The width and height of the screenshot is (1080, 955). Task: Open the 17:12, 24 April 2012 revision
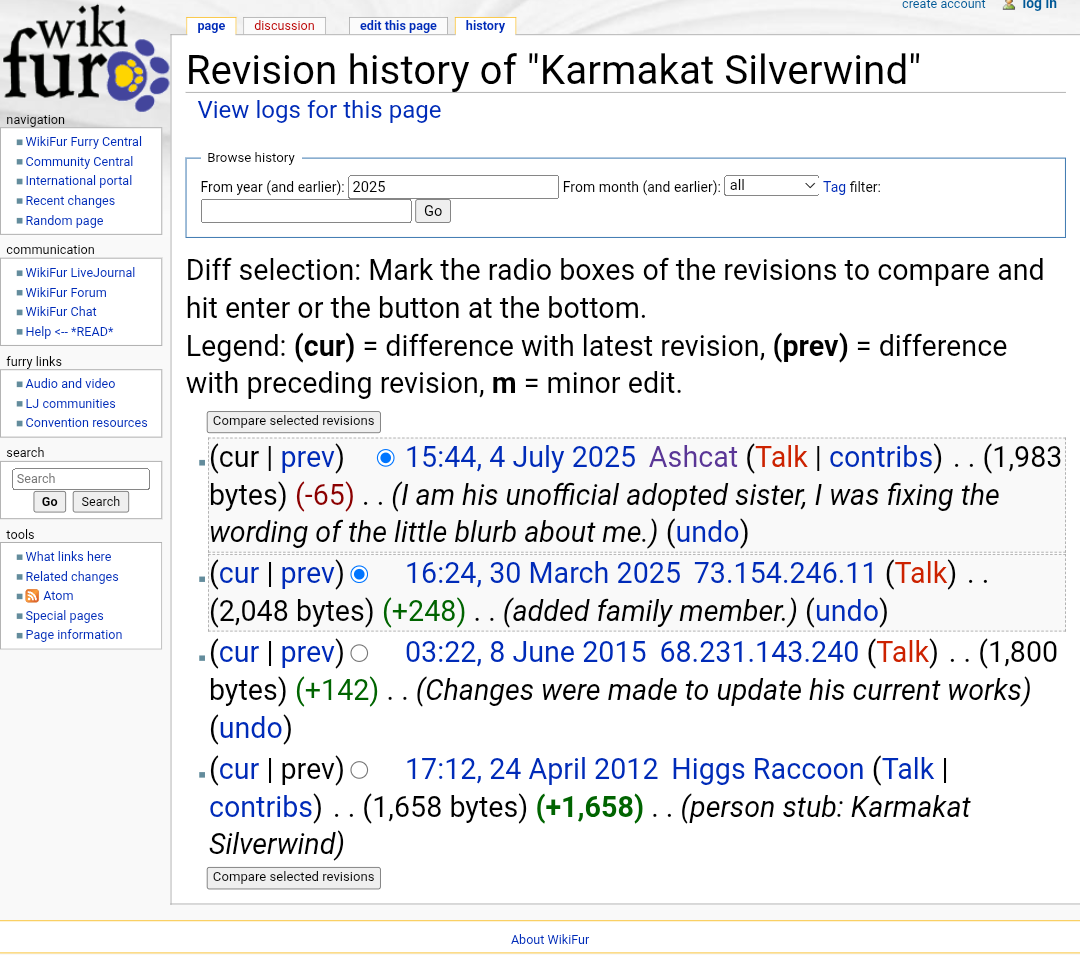[x=532, y=770]
